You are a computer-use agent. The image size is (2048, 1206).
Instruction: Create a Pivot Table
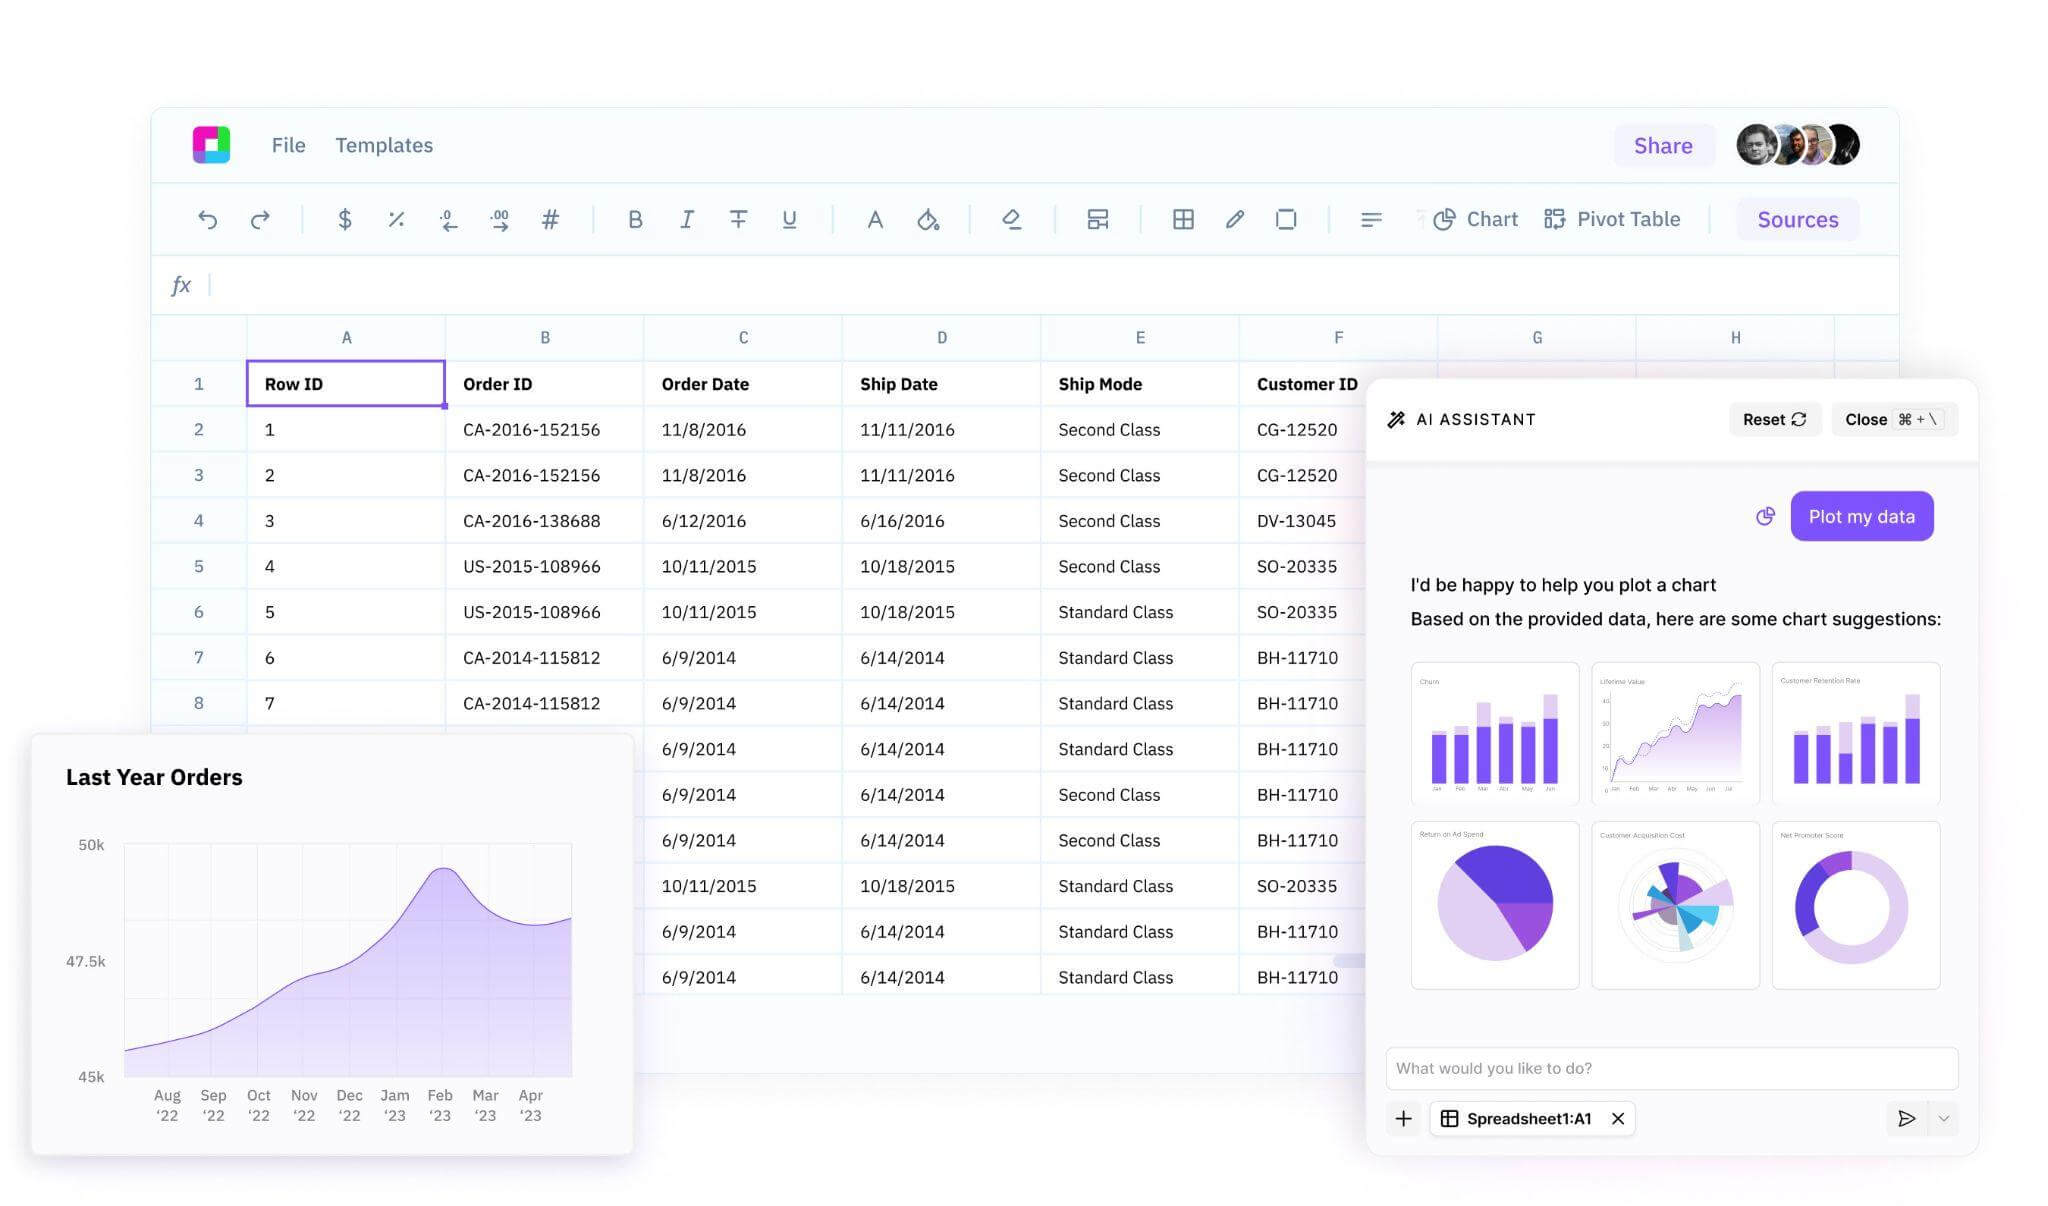(1612, 219)
